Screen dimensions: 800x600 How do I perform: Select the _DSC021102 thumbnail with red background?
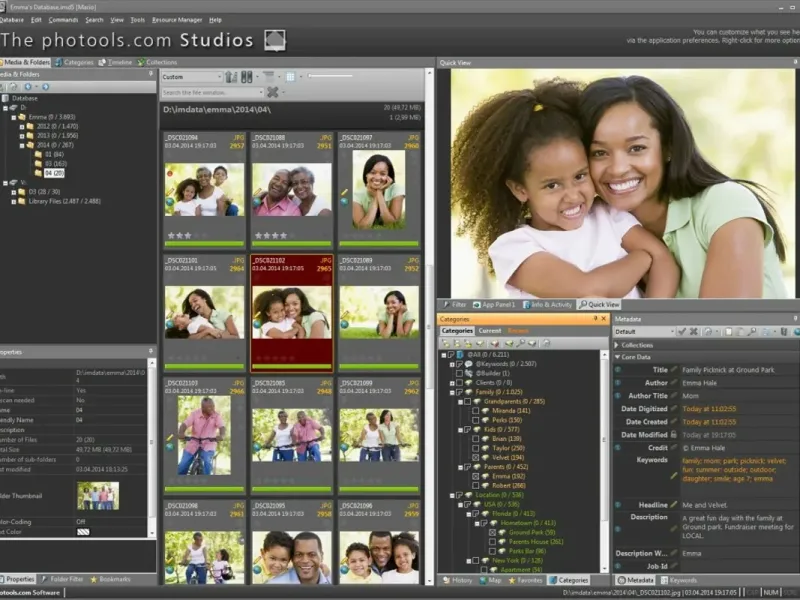coord(291,312)
